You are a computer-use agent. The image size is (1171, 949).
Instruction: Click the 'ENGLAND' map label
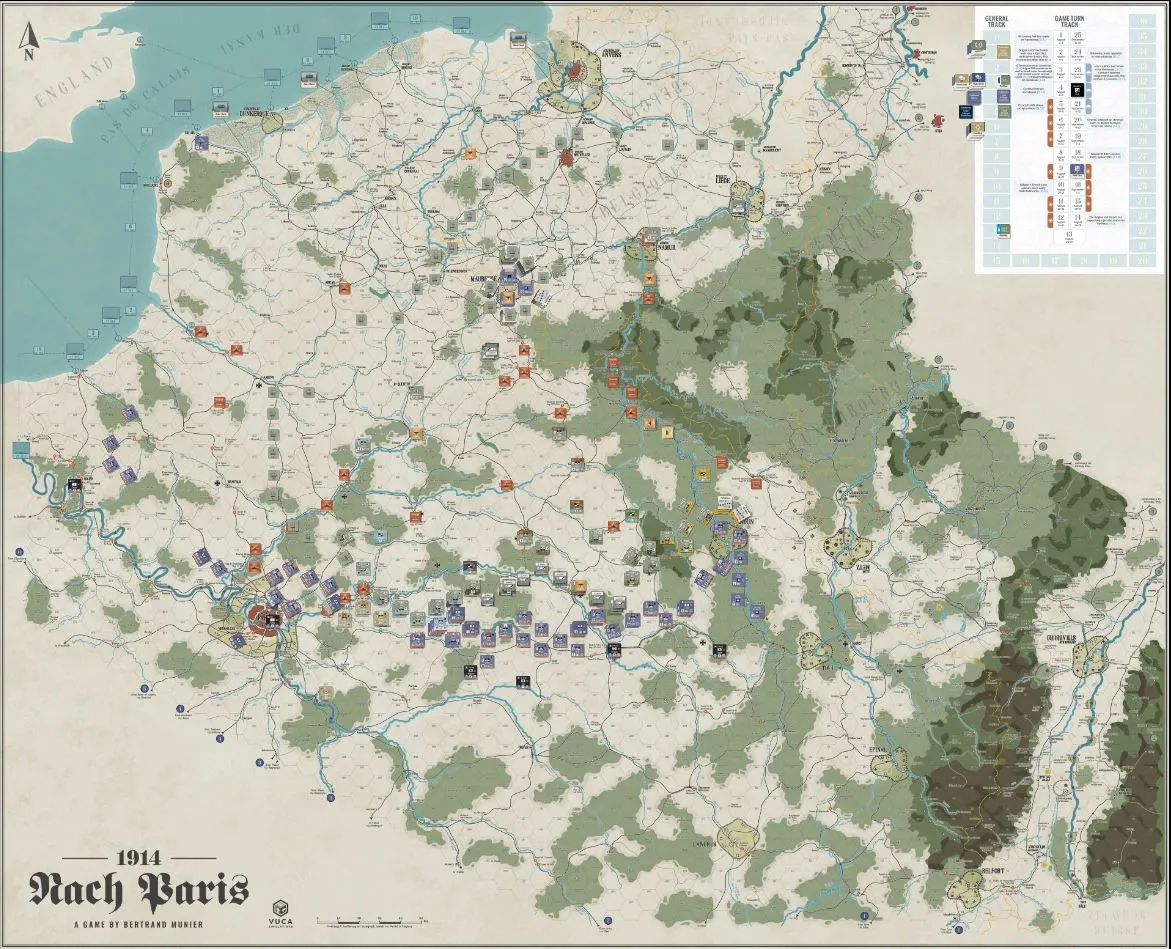(x=74, y=81)
